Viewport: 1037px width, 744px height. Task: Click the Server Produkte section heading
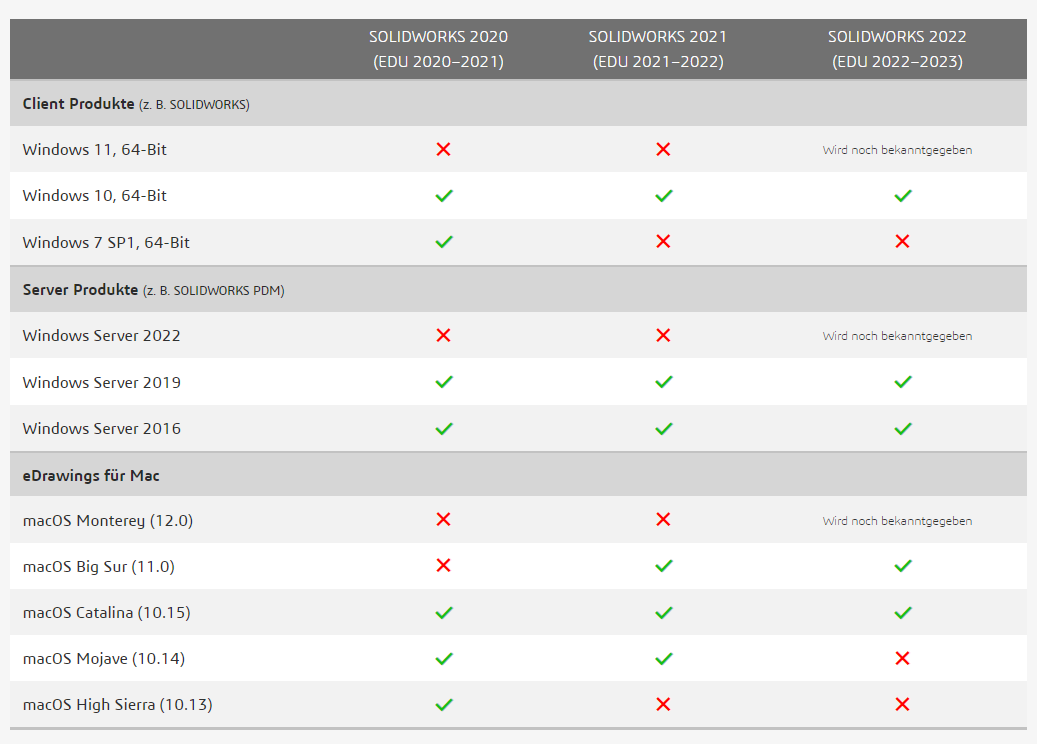pos(153,290)
